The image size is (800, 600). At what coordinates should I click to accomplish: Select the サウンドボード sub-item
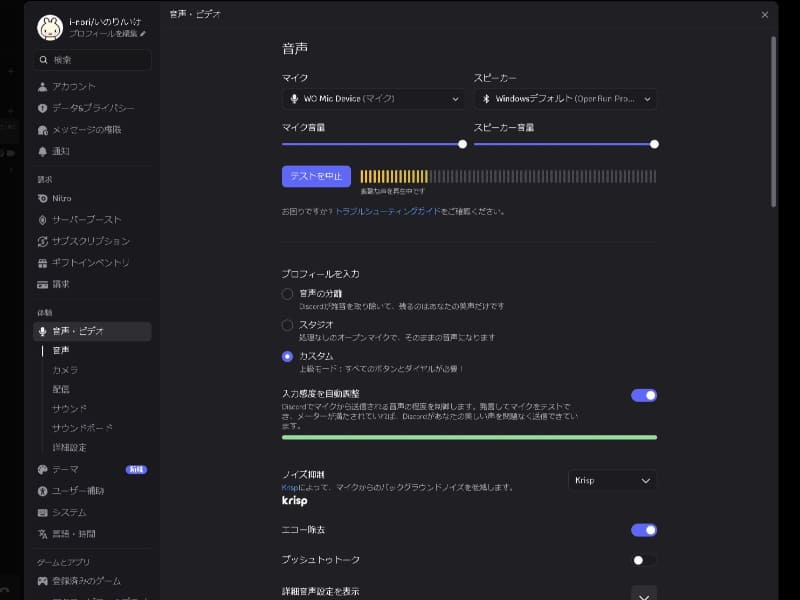(82, 428)
